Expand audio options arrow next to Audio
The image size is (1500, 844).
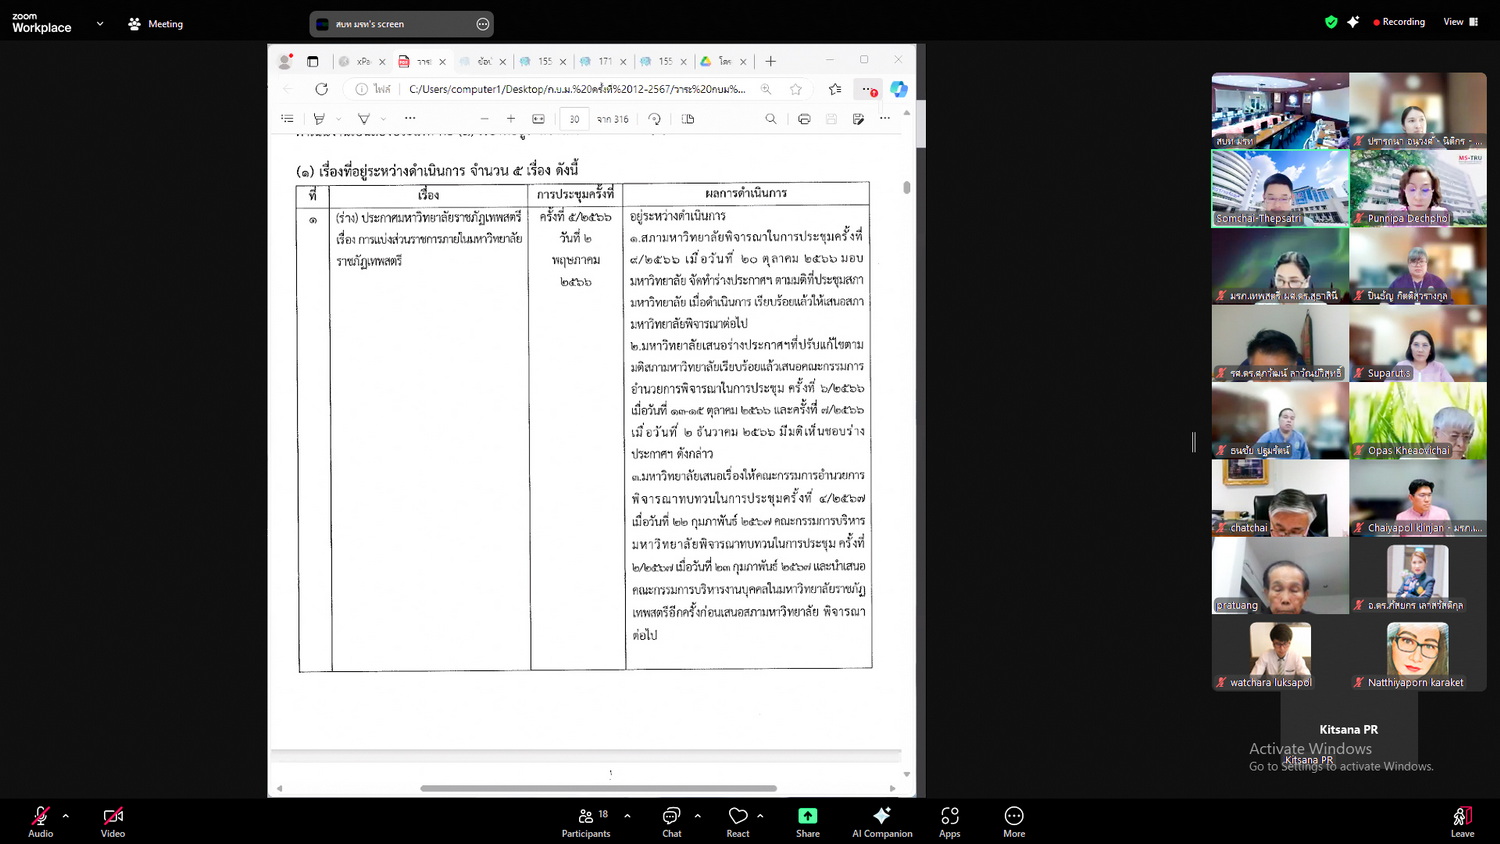point(66,816)
